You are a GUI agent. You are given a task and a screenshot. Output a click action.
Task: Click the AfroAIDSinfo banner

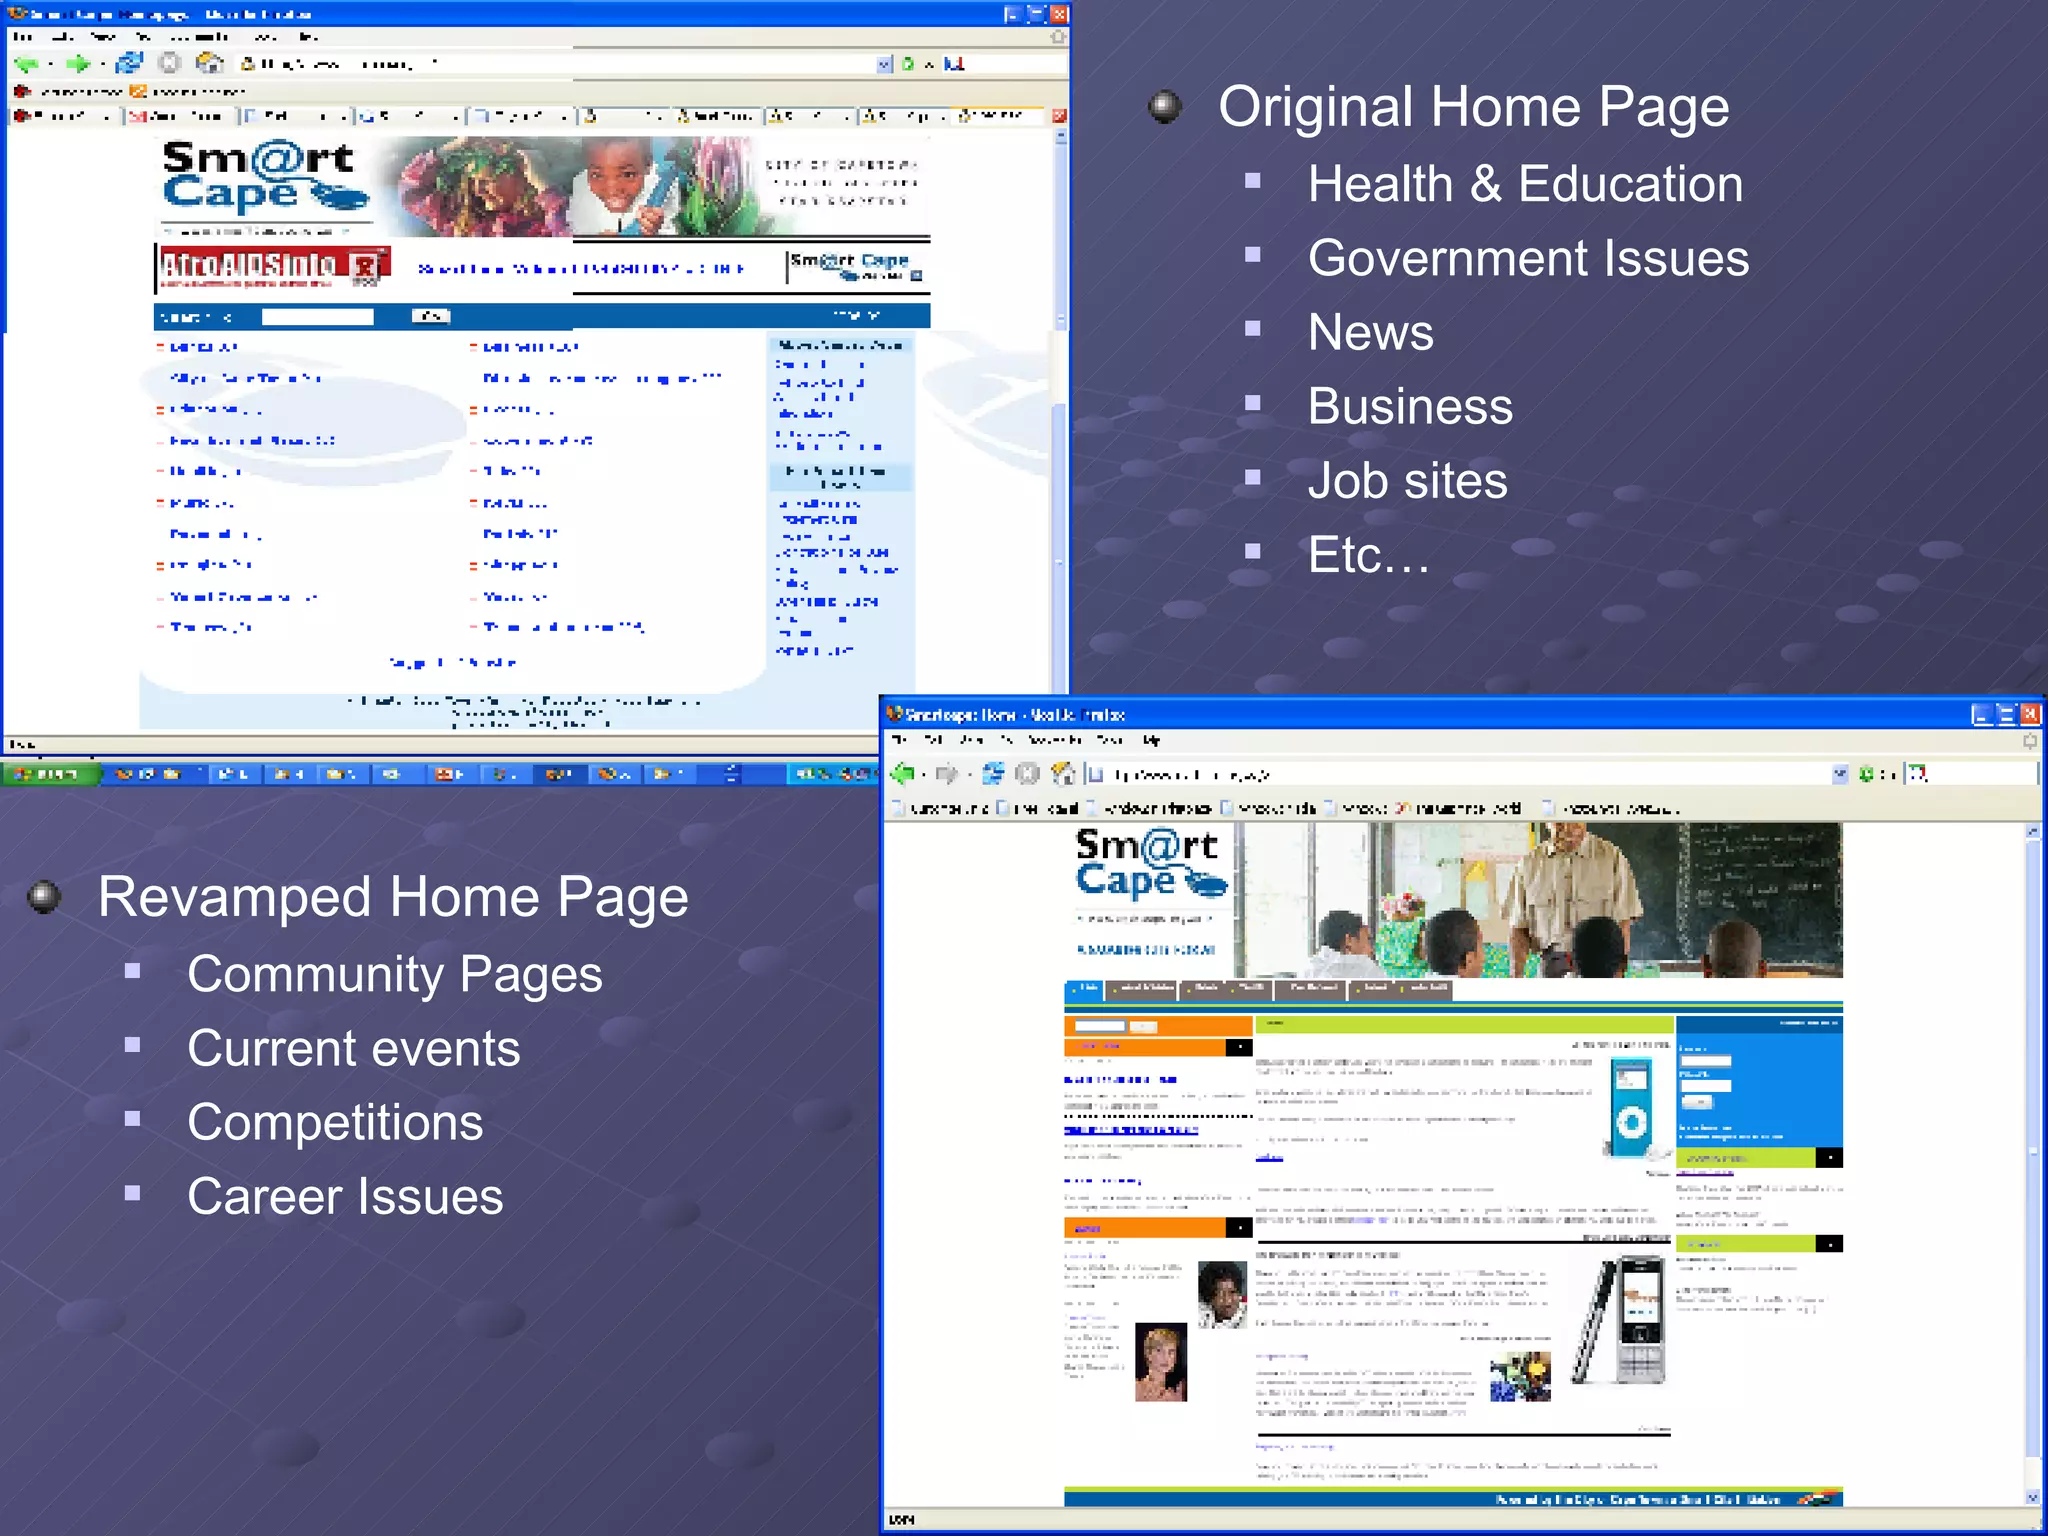click(x=273, y=268)
